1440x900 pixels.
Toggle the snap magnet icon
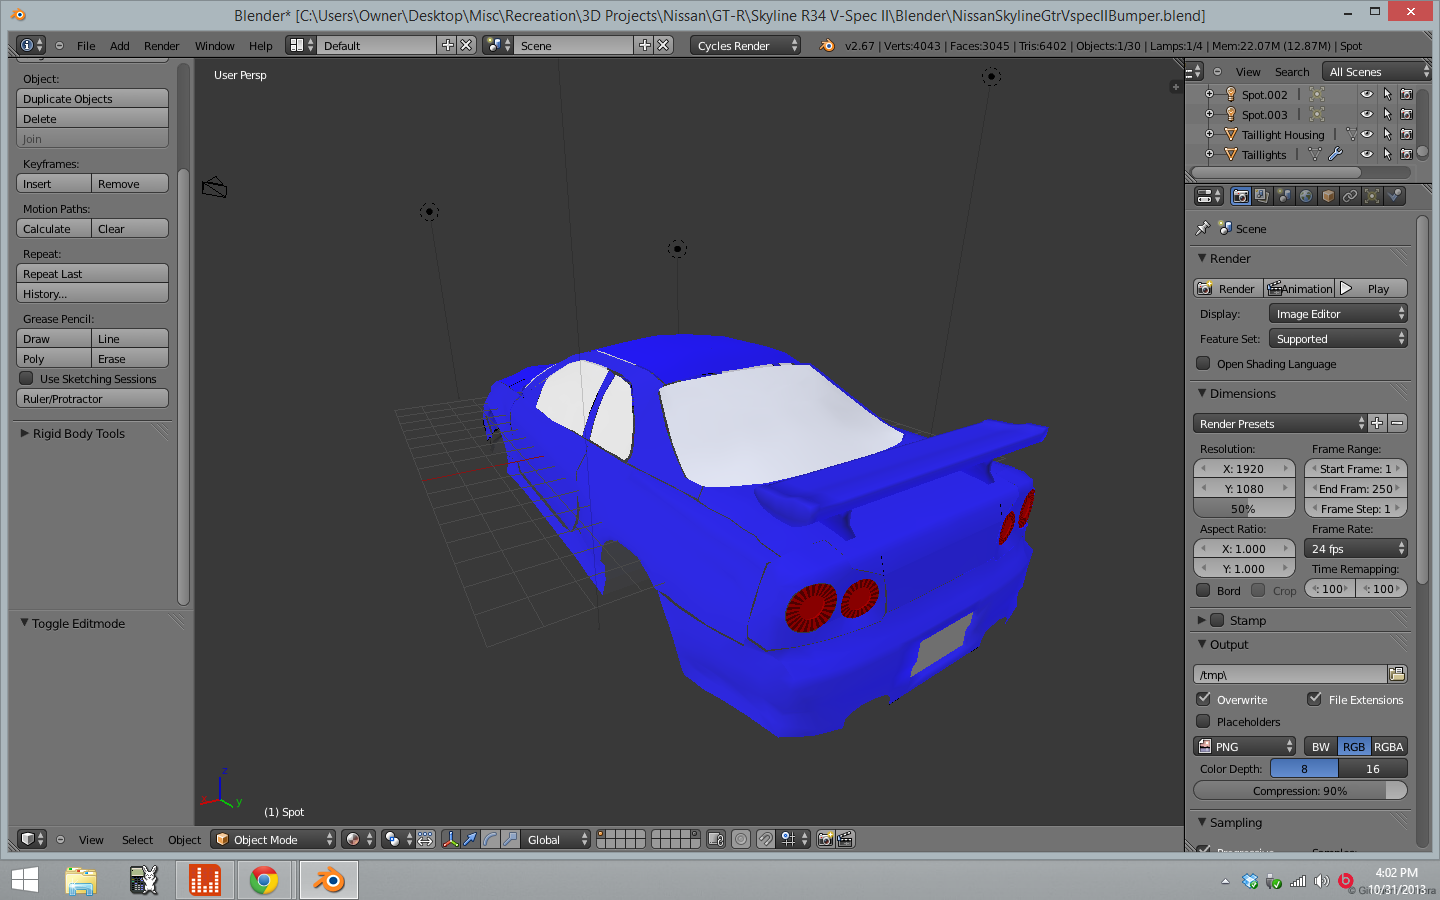click(765, 839)
